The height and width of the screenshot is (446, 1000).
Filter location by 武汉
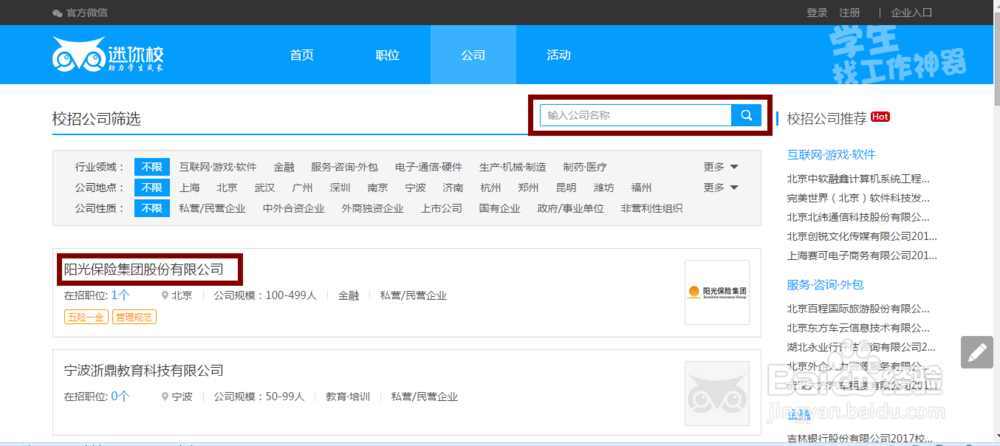(x=265, y=188)
